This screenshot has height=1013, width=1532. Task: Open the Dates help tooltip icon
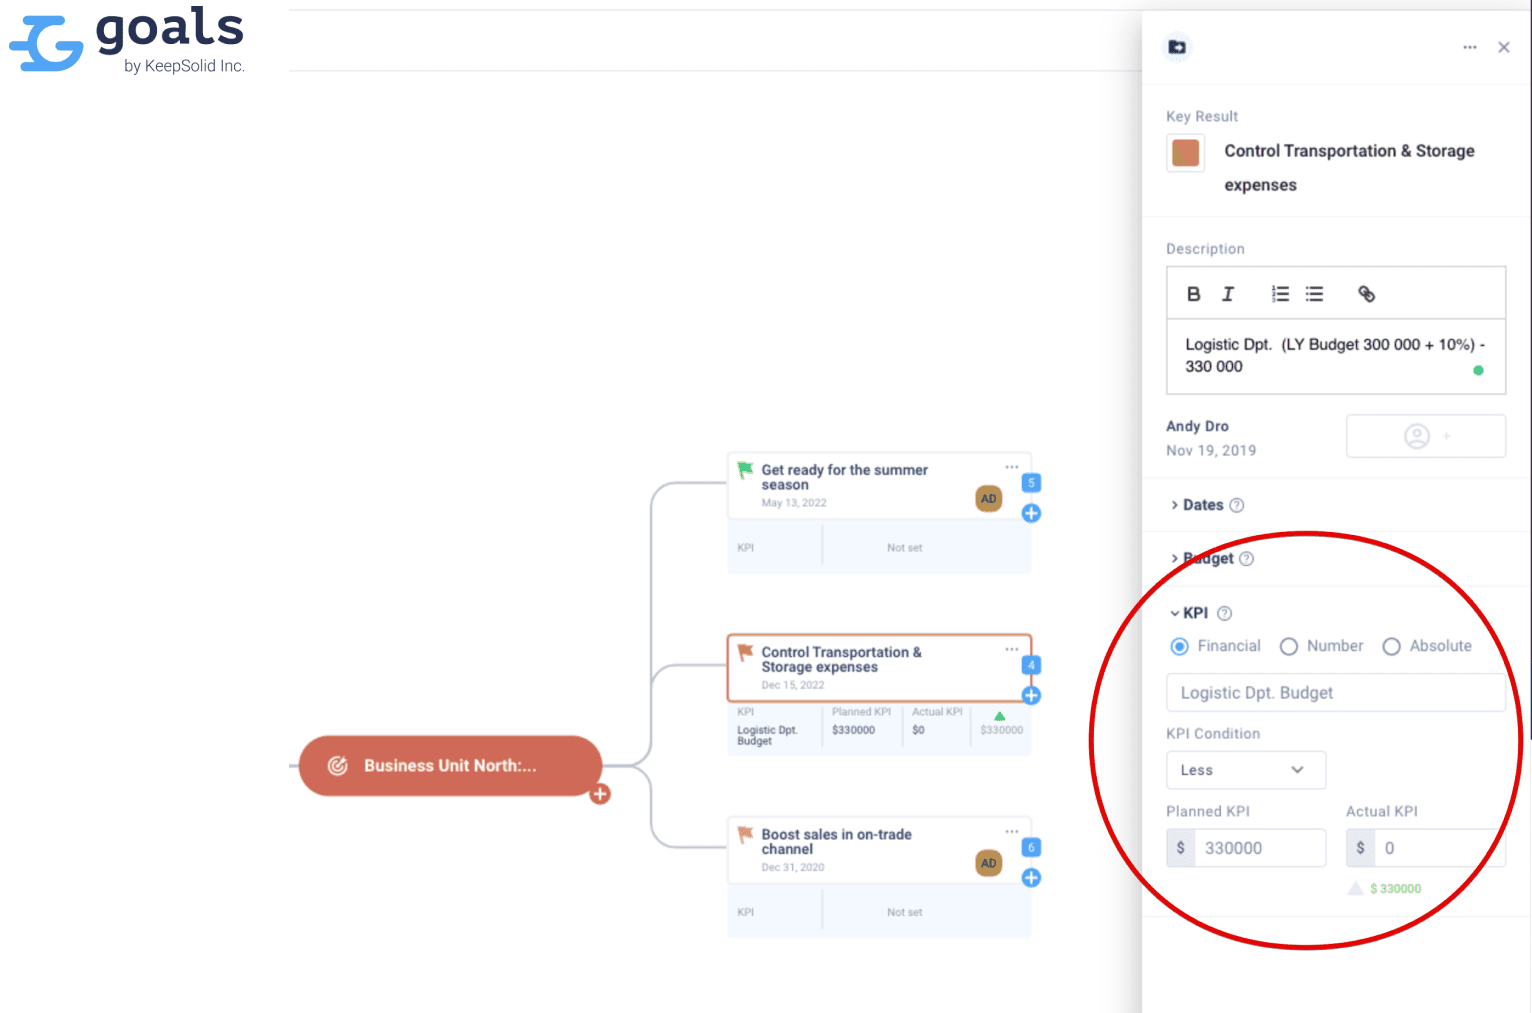(1236, 505)
